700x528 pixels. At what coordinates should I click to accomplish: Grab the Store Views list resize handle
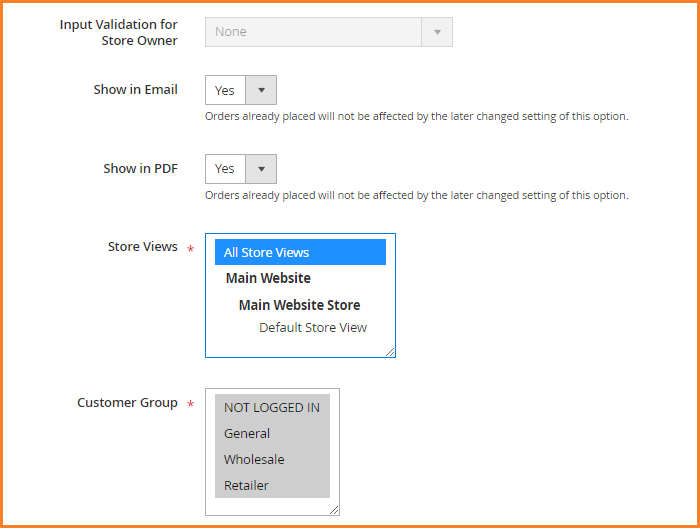pyautogui.click(x=390, y=352)
